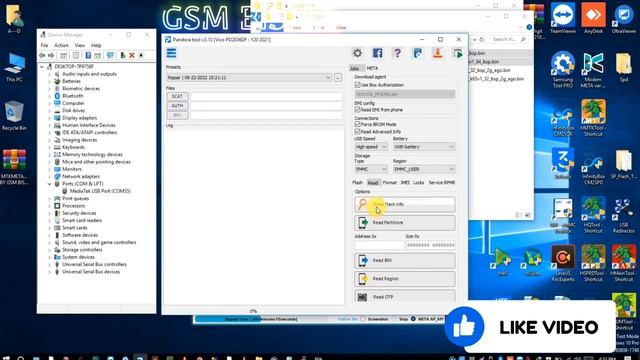Open Pandora tool hamburger menu
Viewport: 640px width, 360px height.
pyautogui.click(x=171, y=53)
